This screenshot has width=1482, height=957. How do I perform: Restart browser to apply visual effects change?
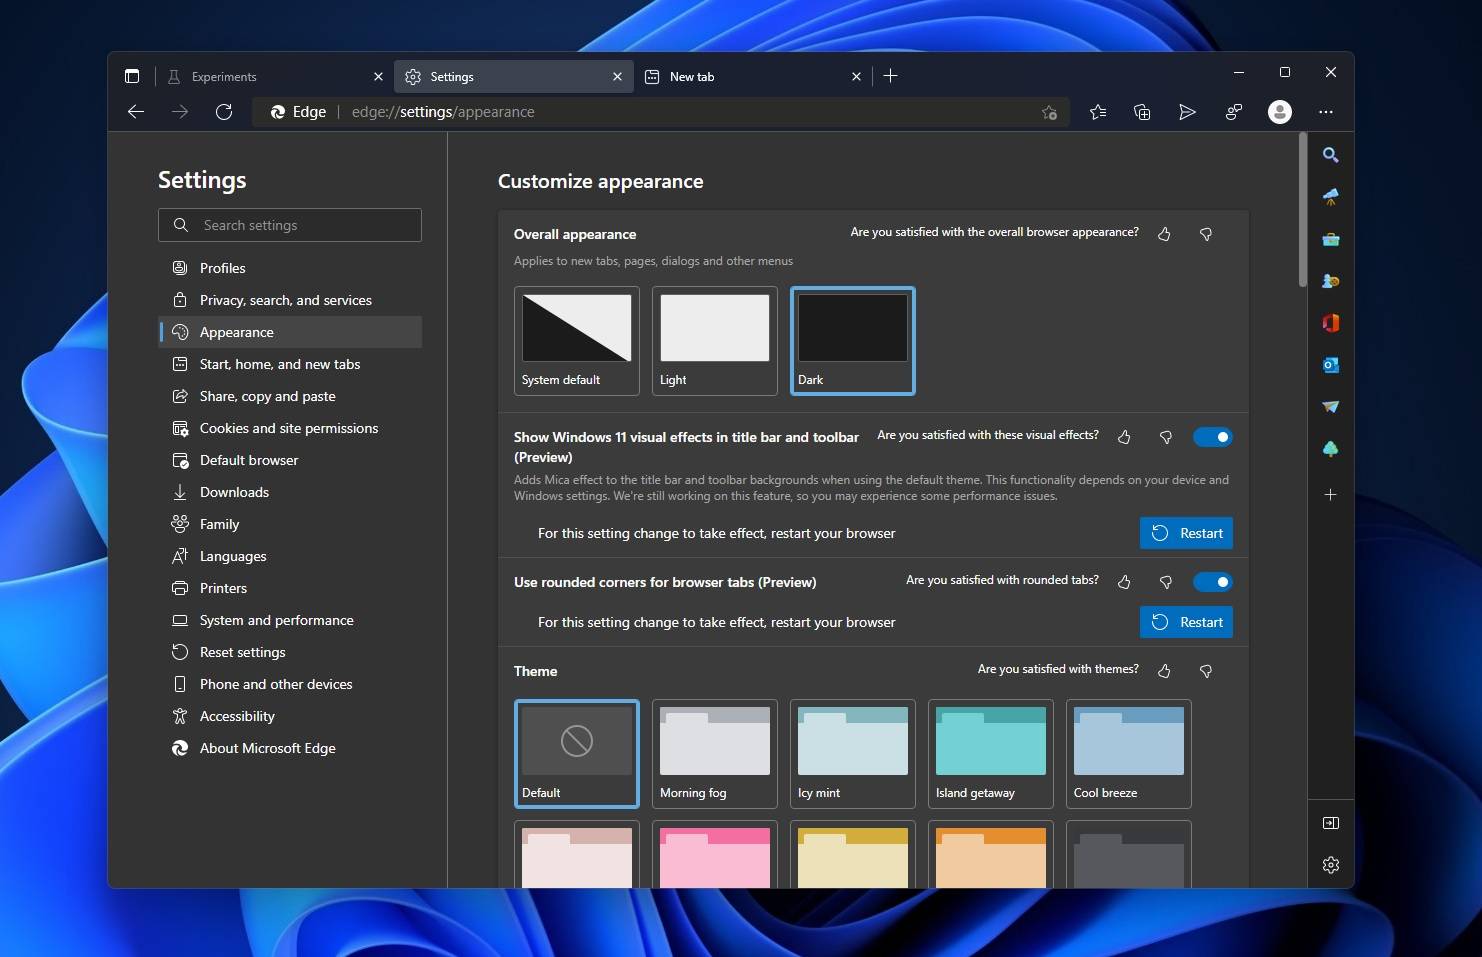click(1186, 533)
